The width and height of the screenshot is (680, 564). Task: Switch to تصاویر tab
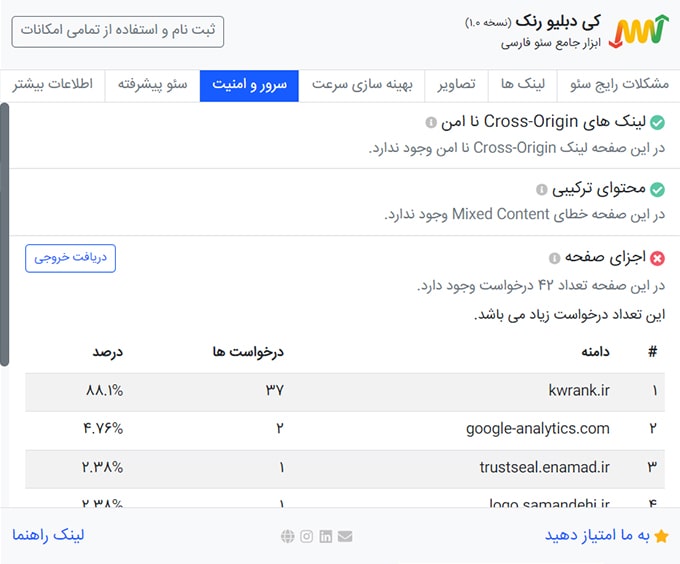point(456,85)
